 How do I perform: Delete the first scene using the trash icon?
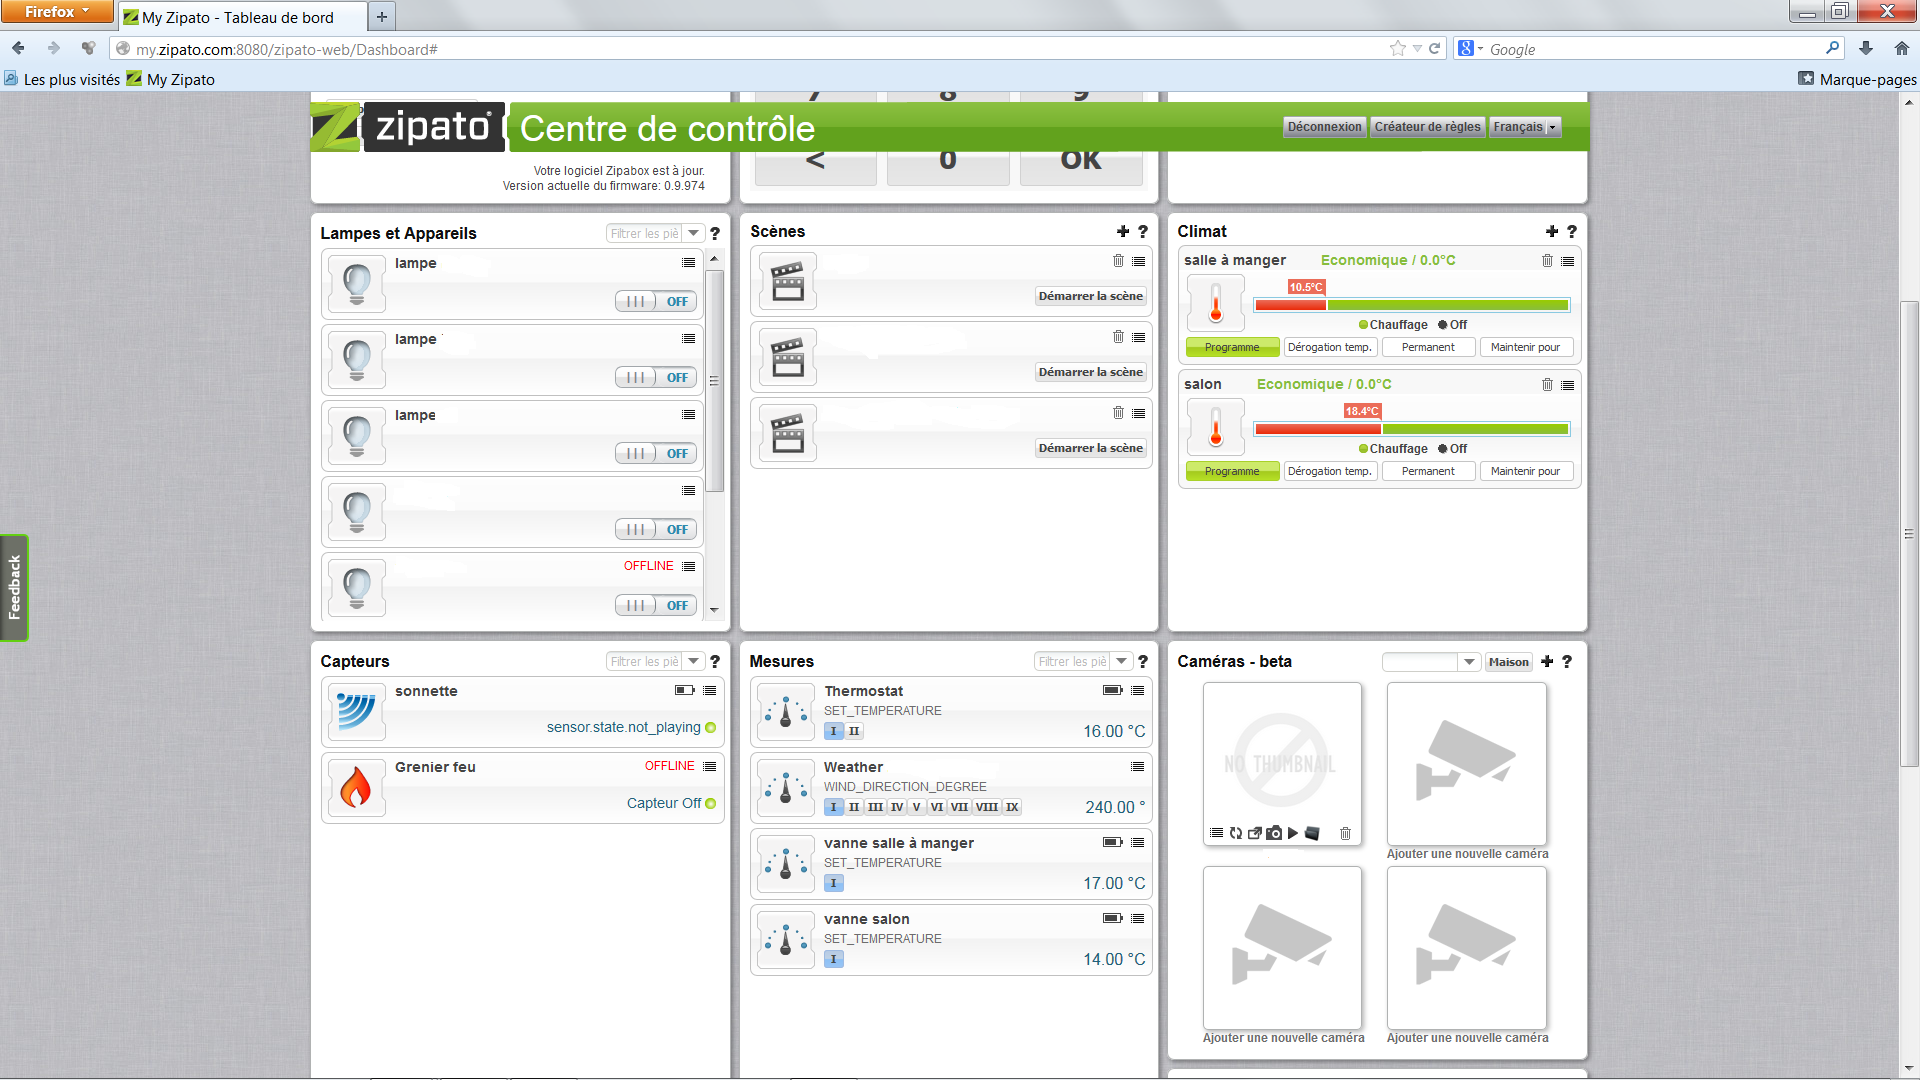(x=1118, y=261)
